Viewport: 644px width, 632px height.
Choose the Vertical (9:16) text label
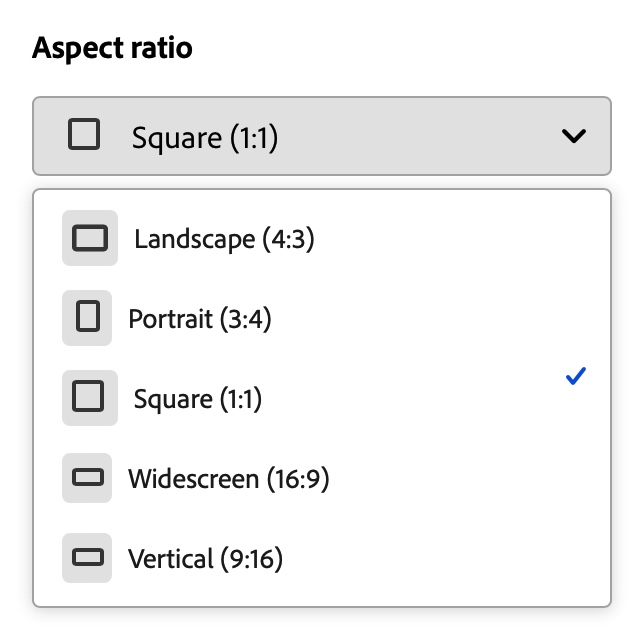point(206,559)
